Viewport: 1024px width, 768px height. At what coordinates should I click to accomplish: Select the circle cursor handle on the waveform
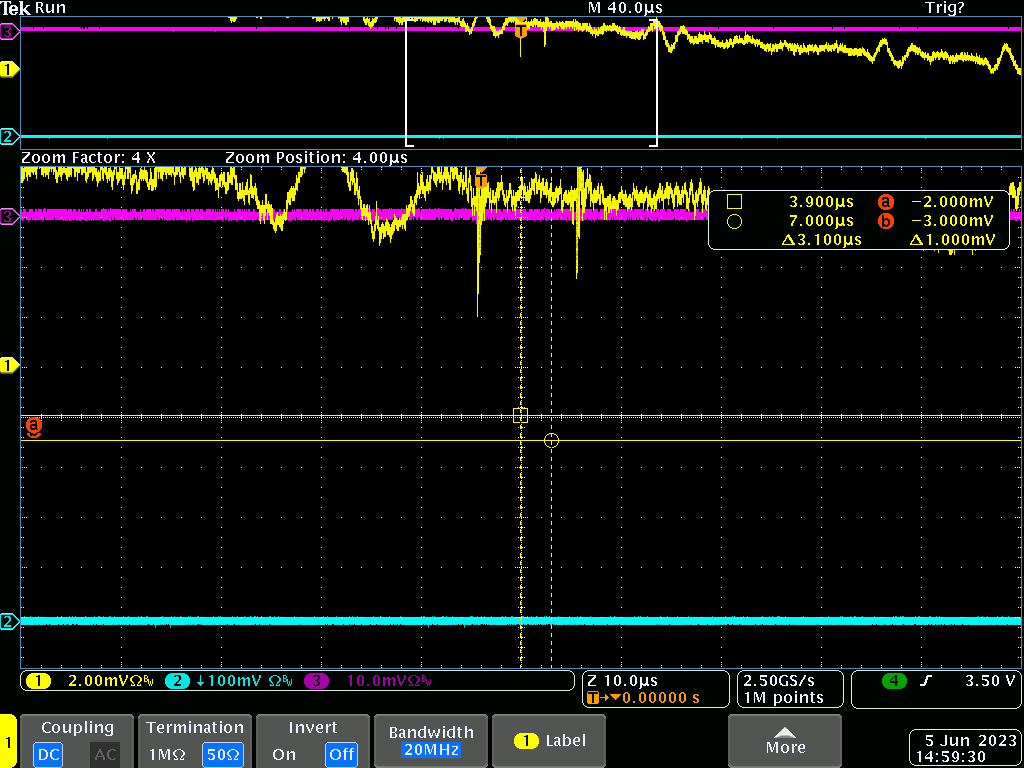[551, 440]
